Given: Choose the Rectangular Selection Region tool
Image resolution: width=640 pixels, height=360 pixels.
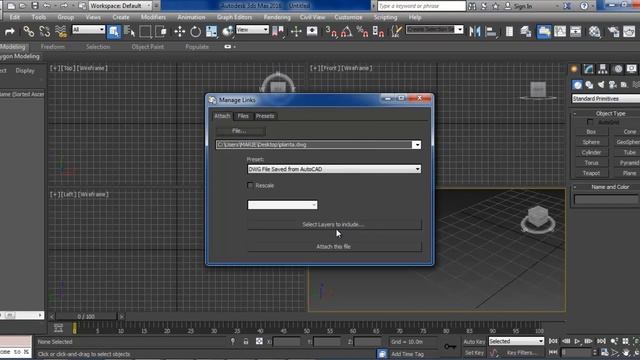Looking at the screenshot, I should 145,31.
